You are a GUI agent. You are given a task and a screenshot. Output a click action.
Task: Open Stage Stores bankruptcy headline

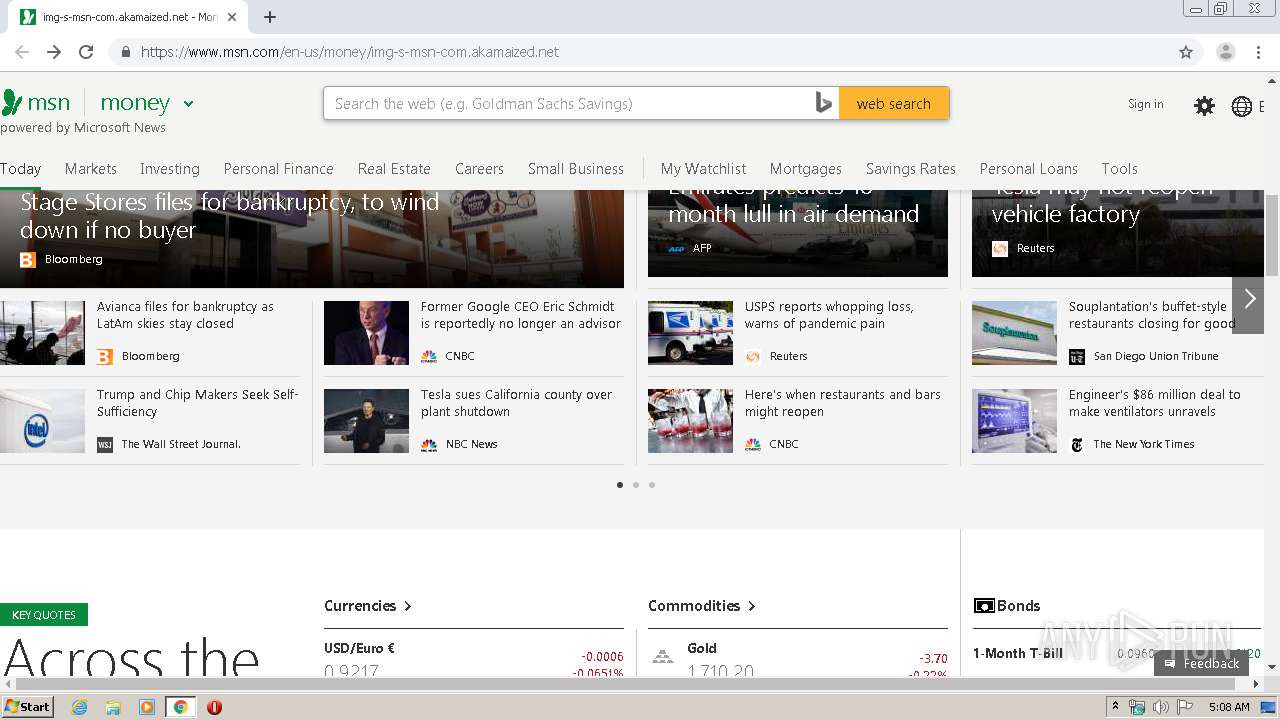click(230, 216)
